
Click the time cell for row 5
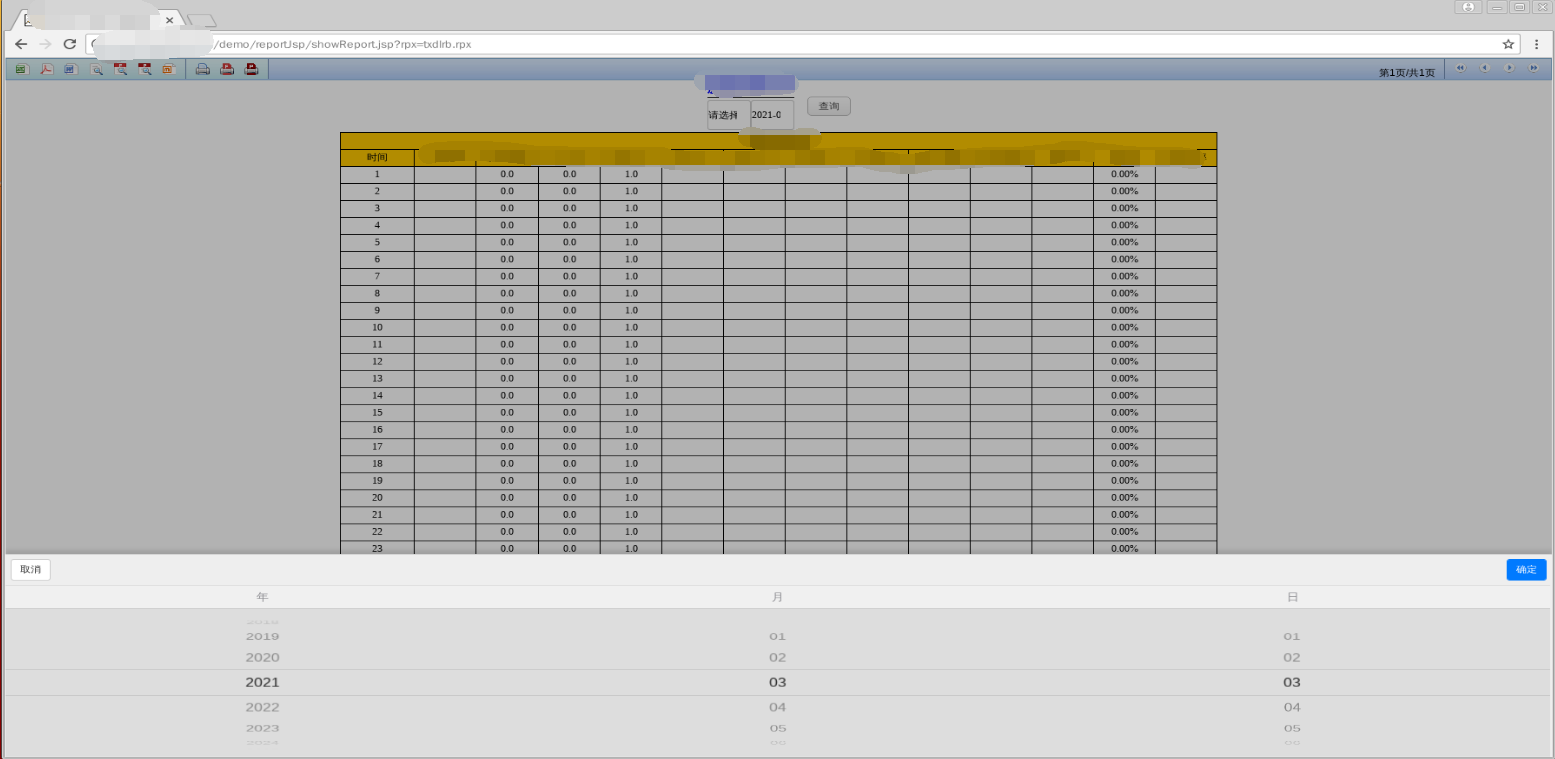click(377, 243)
